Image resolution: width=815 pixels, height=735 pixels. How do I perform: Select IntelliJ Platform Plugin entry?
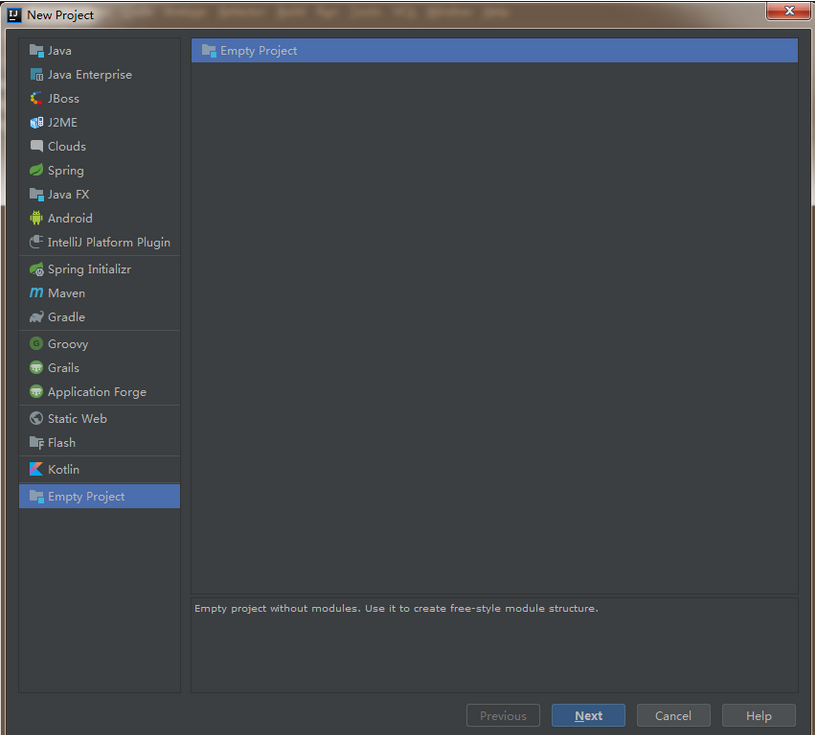99,242
